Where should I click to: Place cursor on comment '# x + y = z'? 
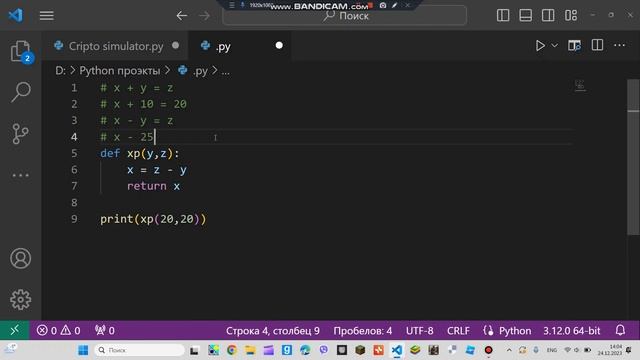pos(137,88)
